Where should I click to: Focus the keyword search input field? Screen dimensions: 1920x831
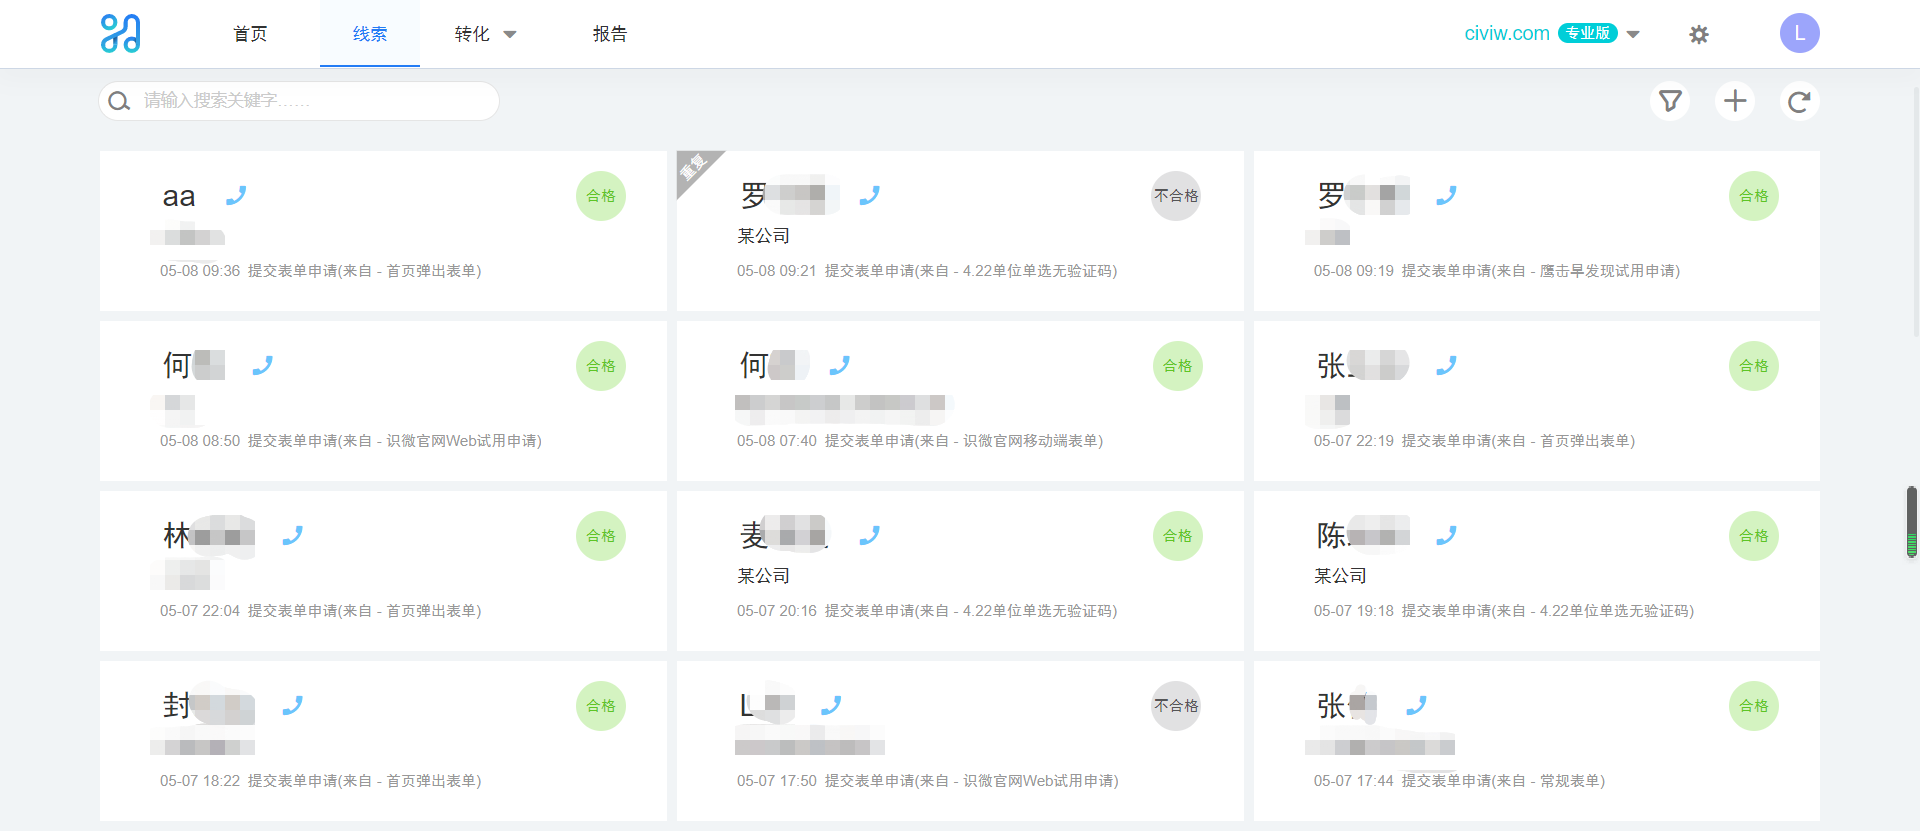click(310, 101)
